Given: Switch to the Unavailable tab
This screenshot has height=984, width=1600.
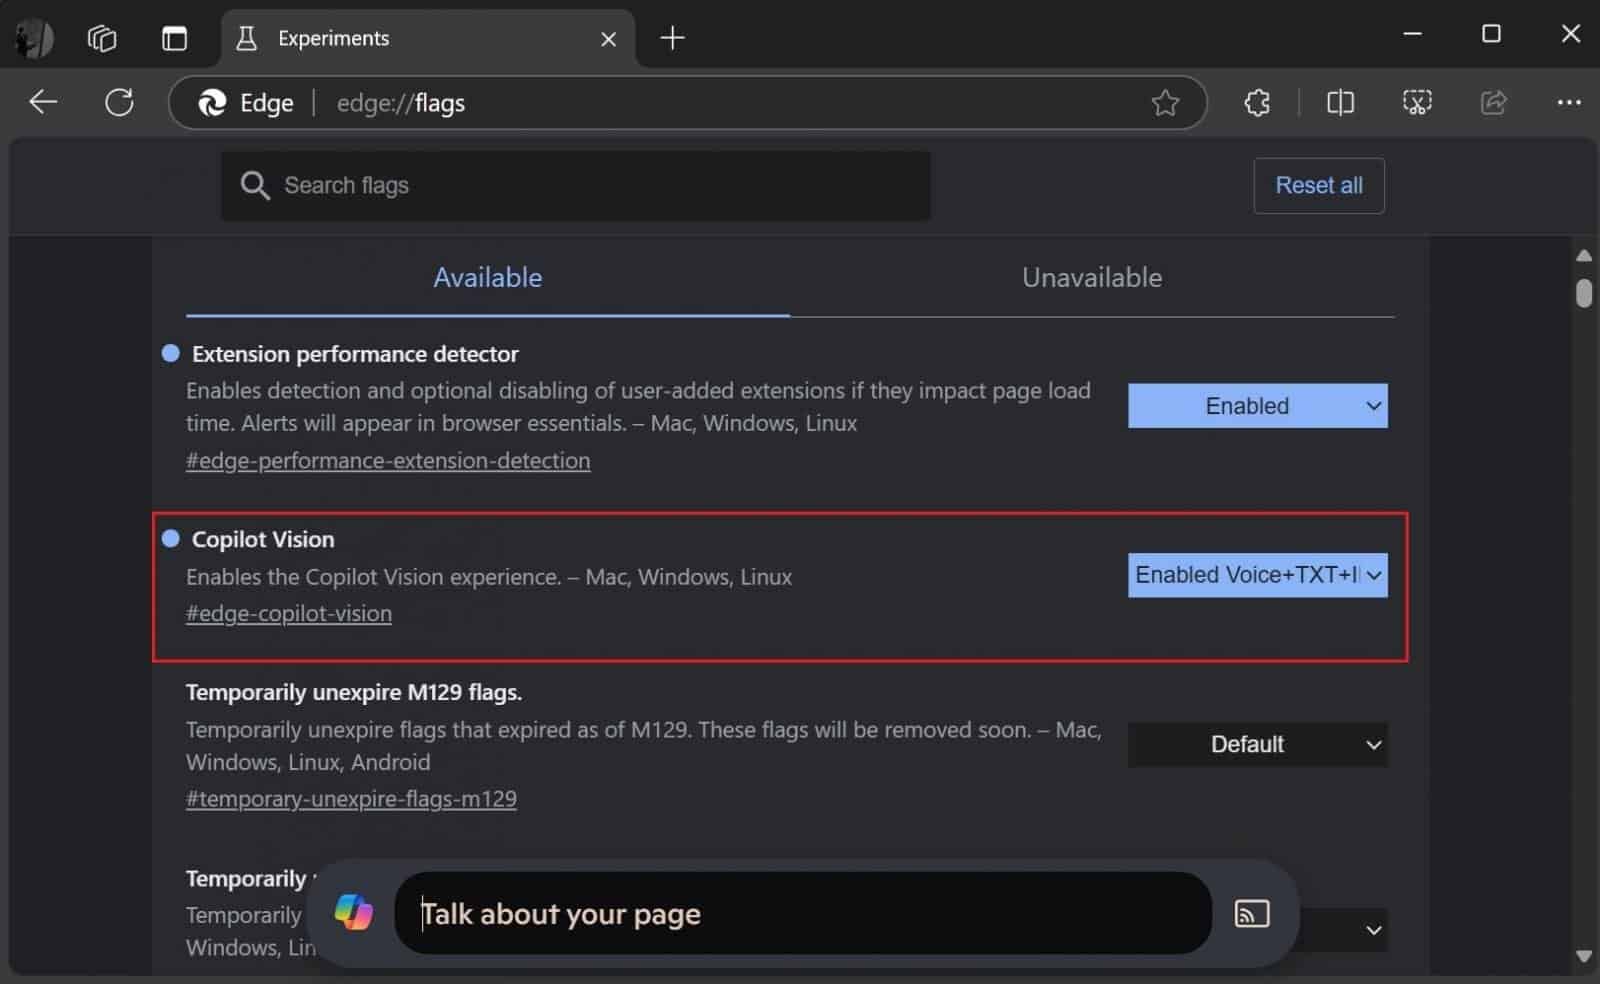Looking at the screenshot, I should [1091, 278].
